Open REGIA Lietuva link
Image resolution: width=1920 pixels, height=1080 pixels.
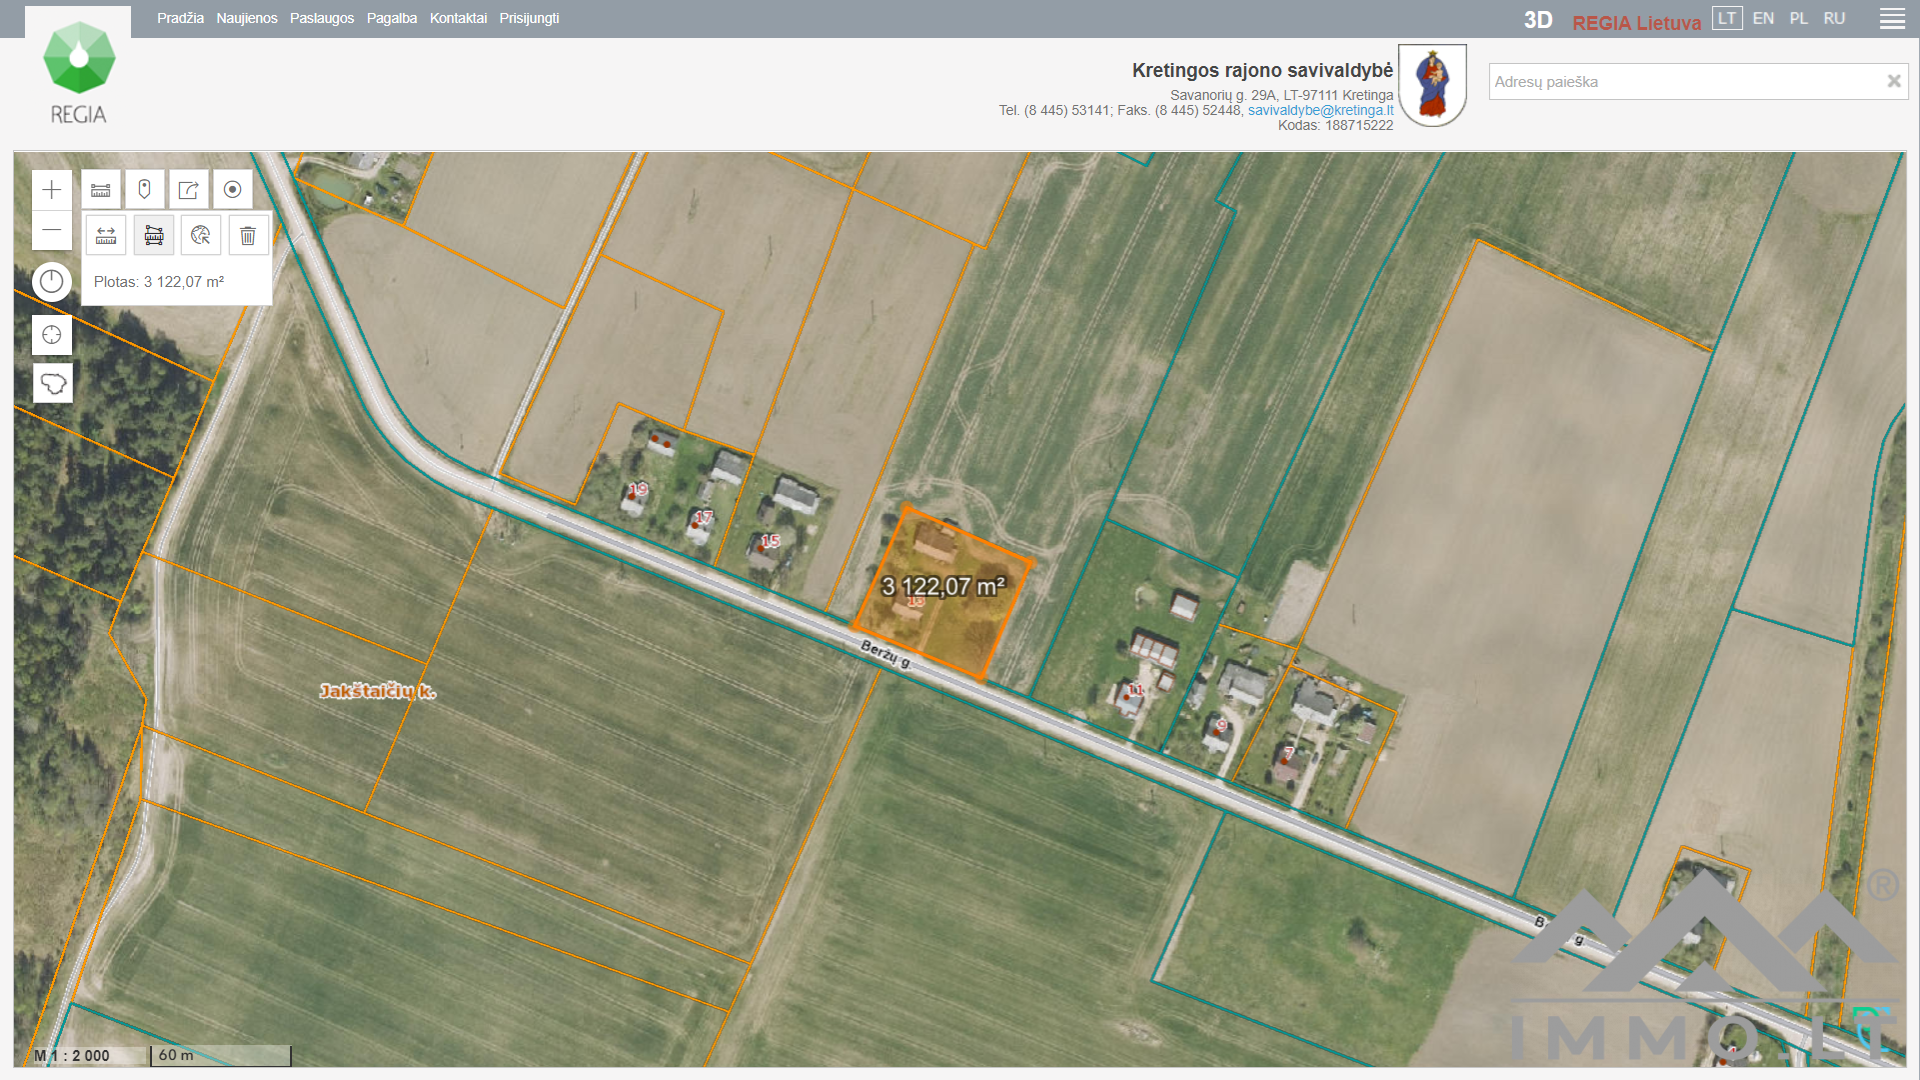1636,22
